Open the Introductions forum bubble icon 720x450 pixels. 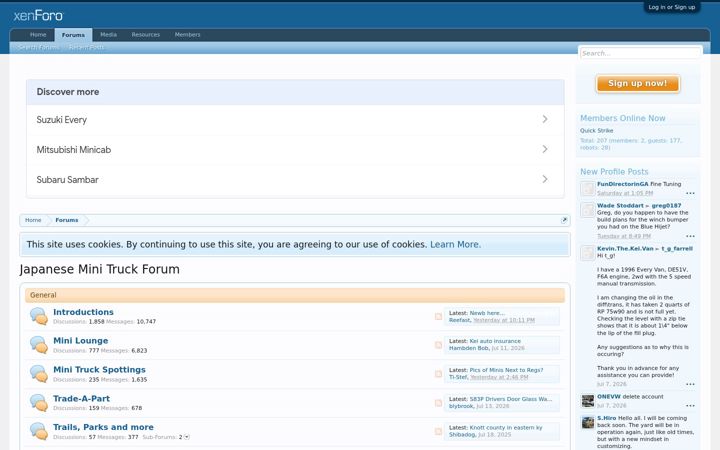coord(39,316)
